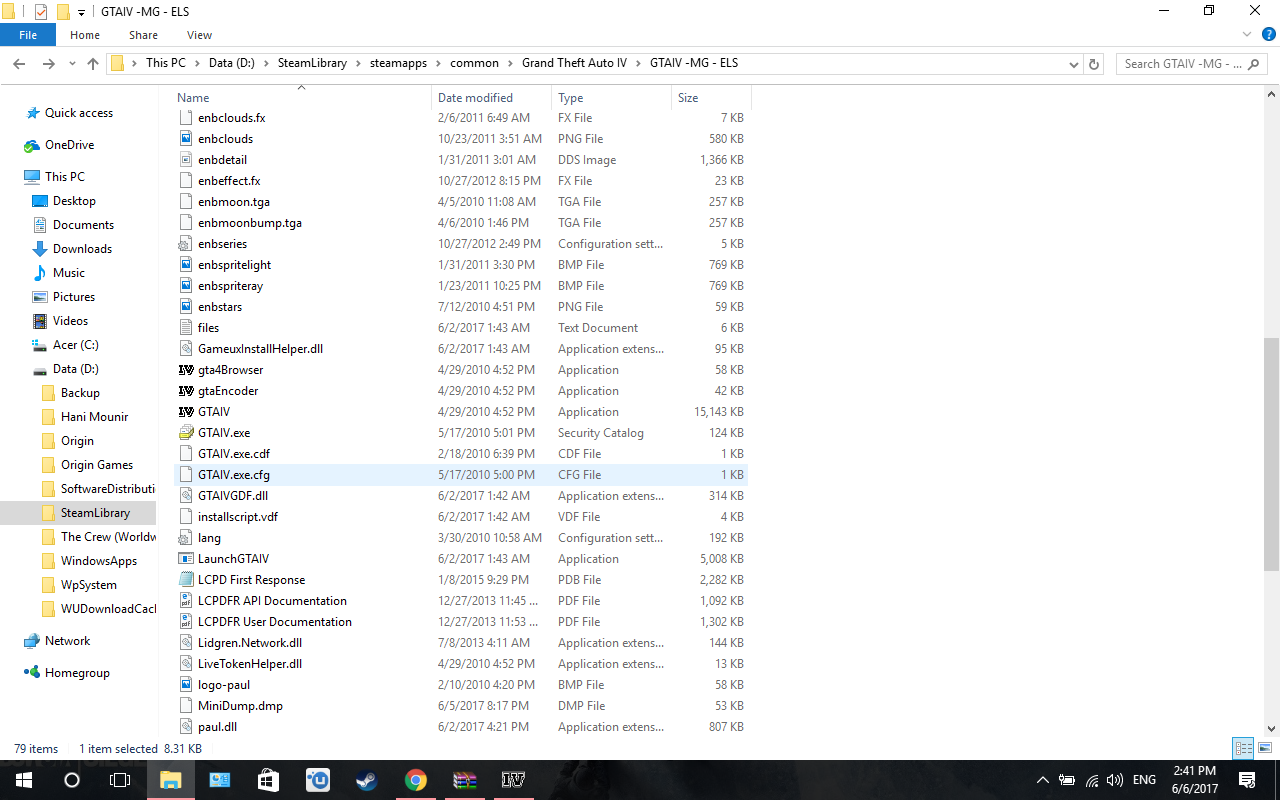Open Cortana search circle

click(x=72, y=780)
